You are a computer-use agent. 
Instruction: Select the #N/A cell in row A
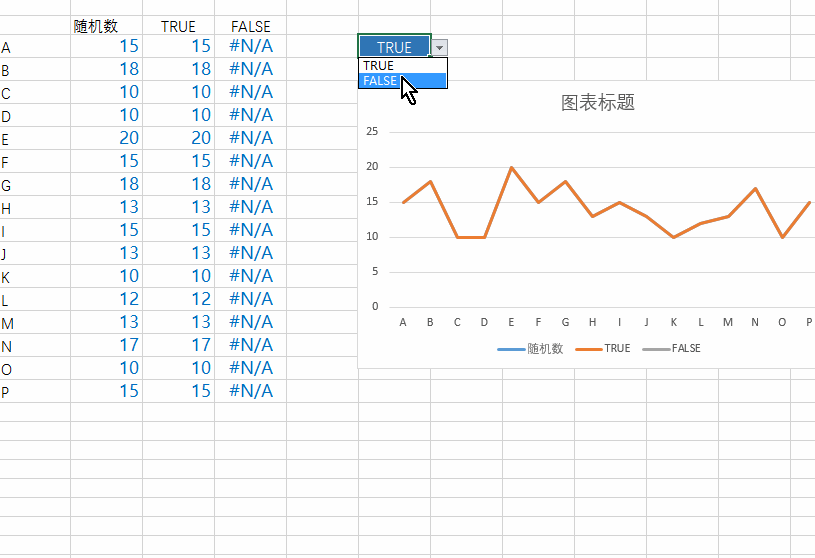pyautogui.click(x=251, y=46)
